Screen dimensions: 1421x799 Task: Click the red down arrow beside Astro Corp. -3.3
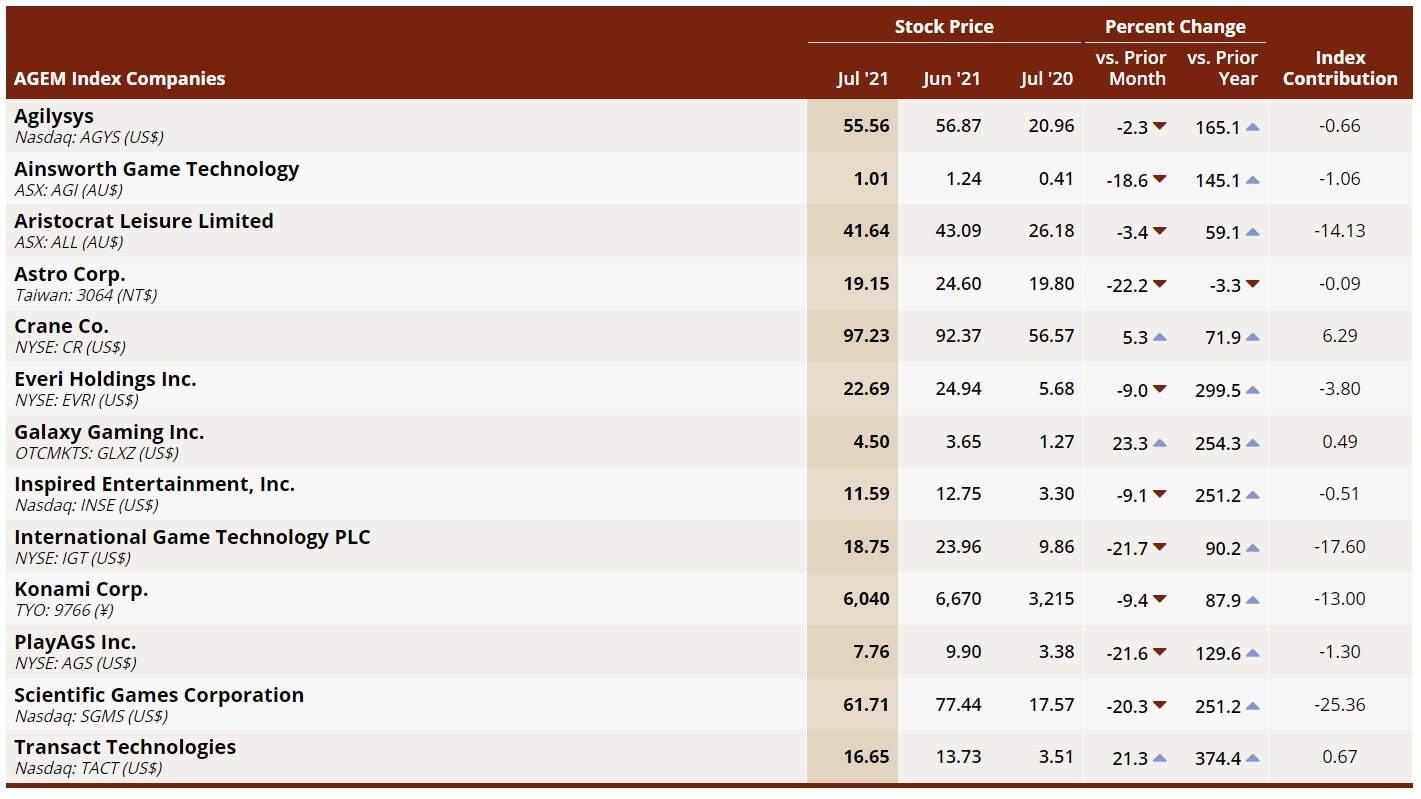[1252, 285]
